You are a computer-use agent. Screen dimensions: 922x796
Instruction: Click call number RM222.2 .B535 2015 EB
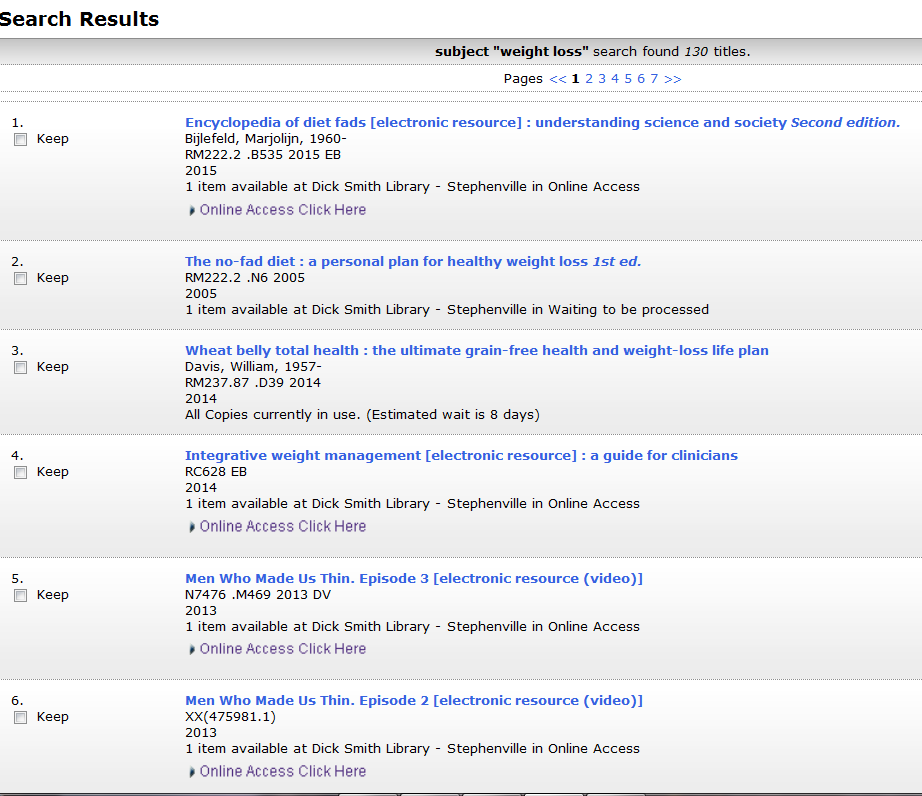263,155
